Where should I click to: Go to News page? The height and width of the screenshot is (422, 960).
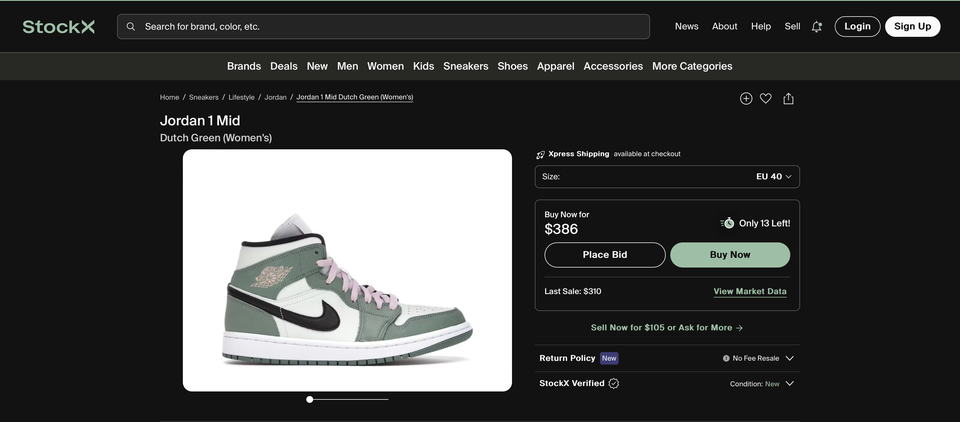click(686, 26)
